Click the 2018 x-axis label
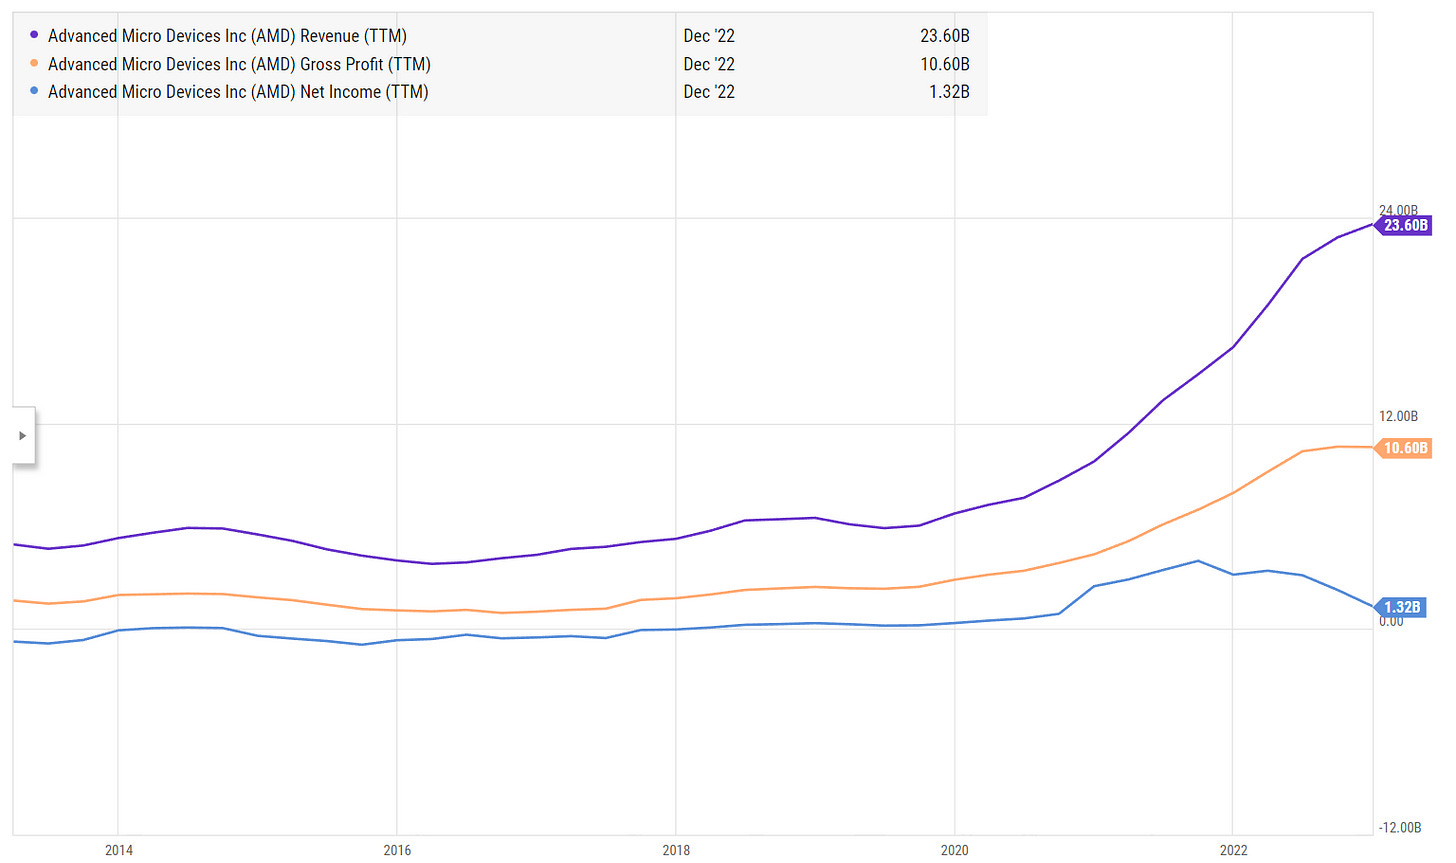The width and height of the screenshot is (1456, 863). coord(676,850)
